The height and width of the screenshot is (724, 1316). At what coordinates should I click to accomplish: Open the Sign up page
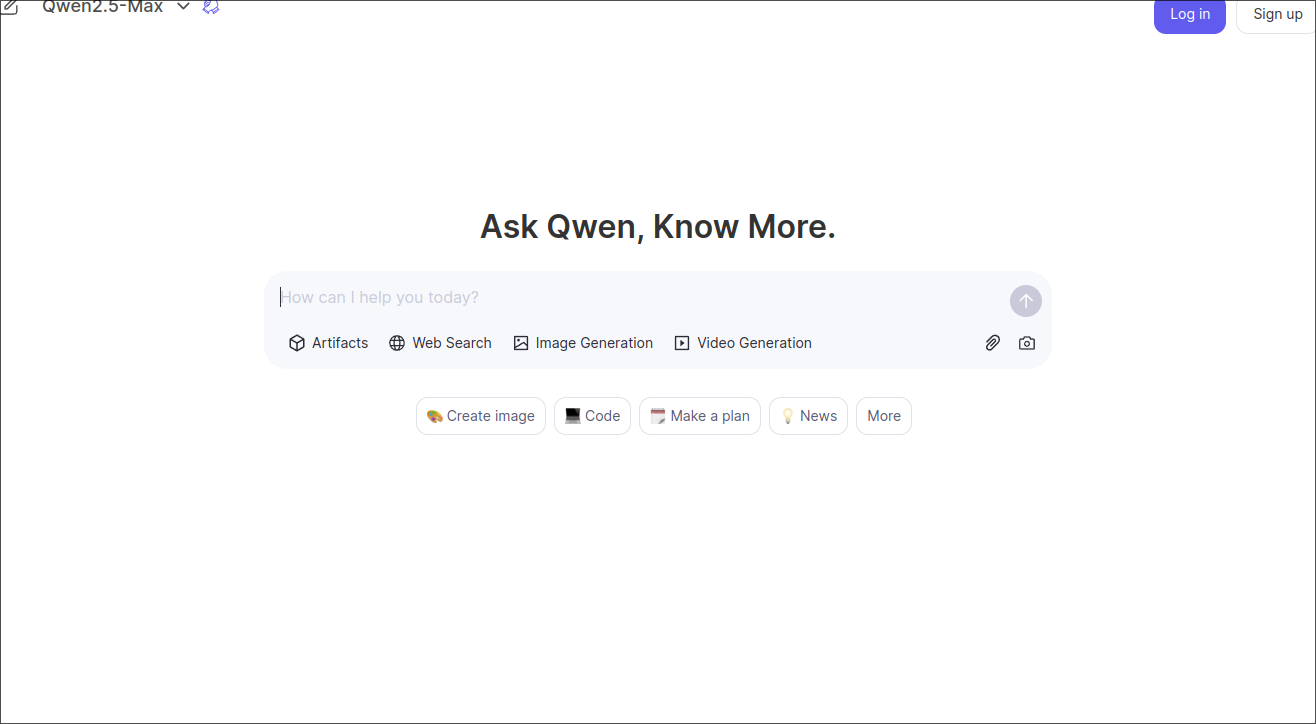(x=1277, y=15)
